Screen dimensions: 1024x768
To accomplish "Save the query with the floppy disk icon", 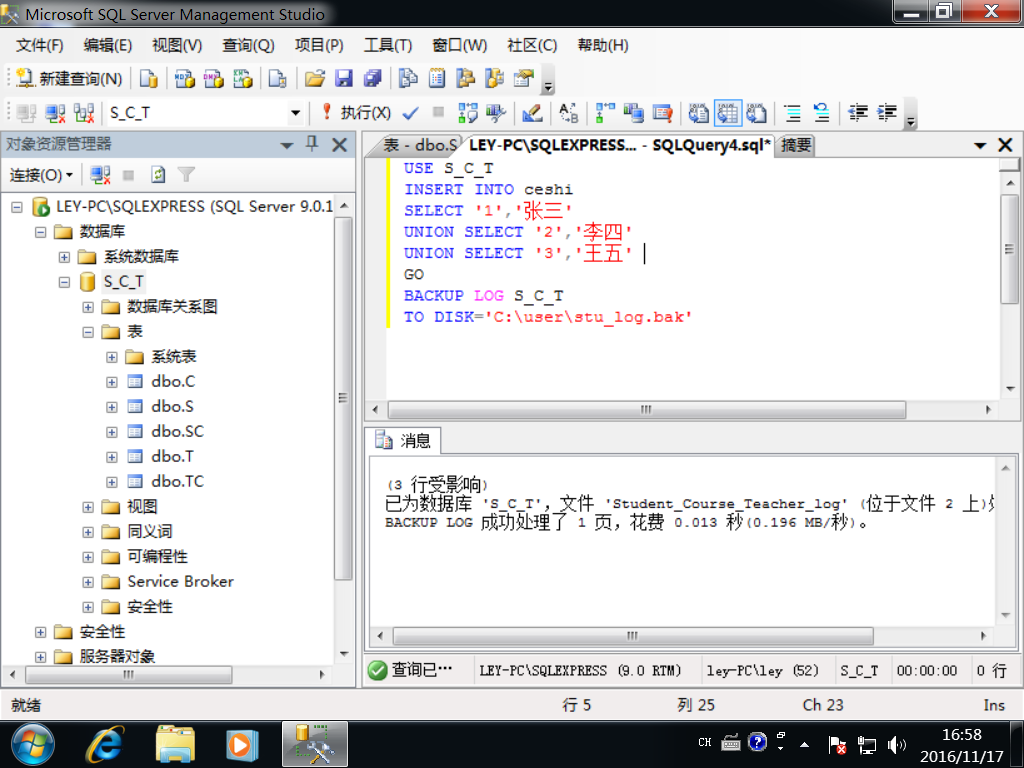I will (x=344, y=79).
